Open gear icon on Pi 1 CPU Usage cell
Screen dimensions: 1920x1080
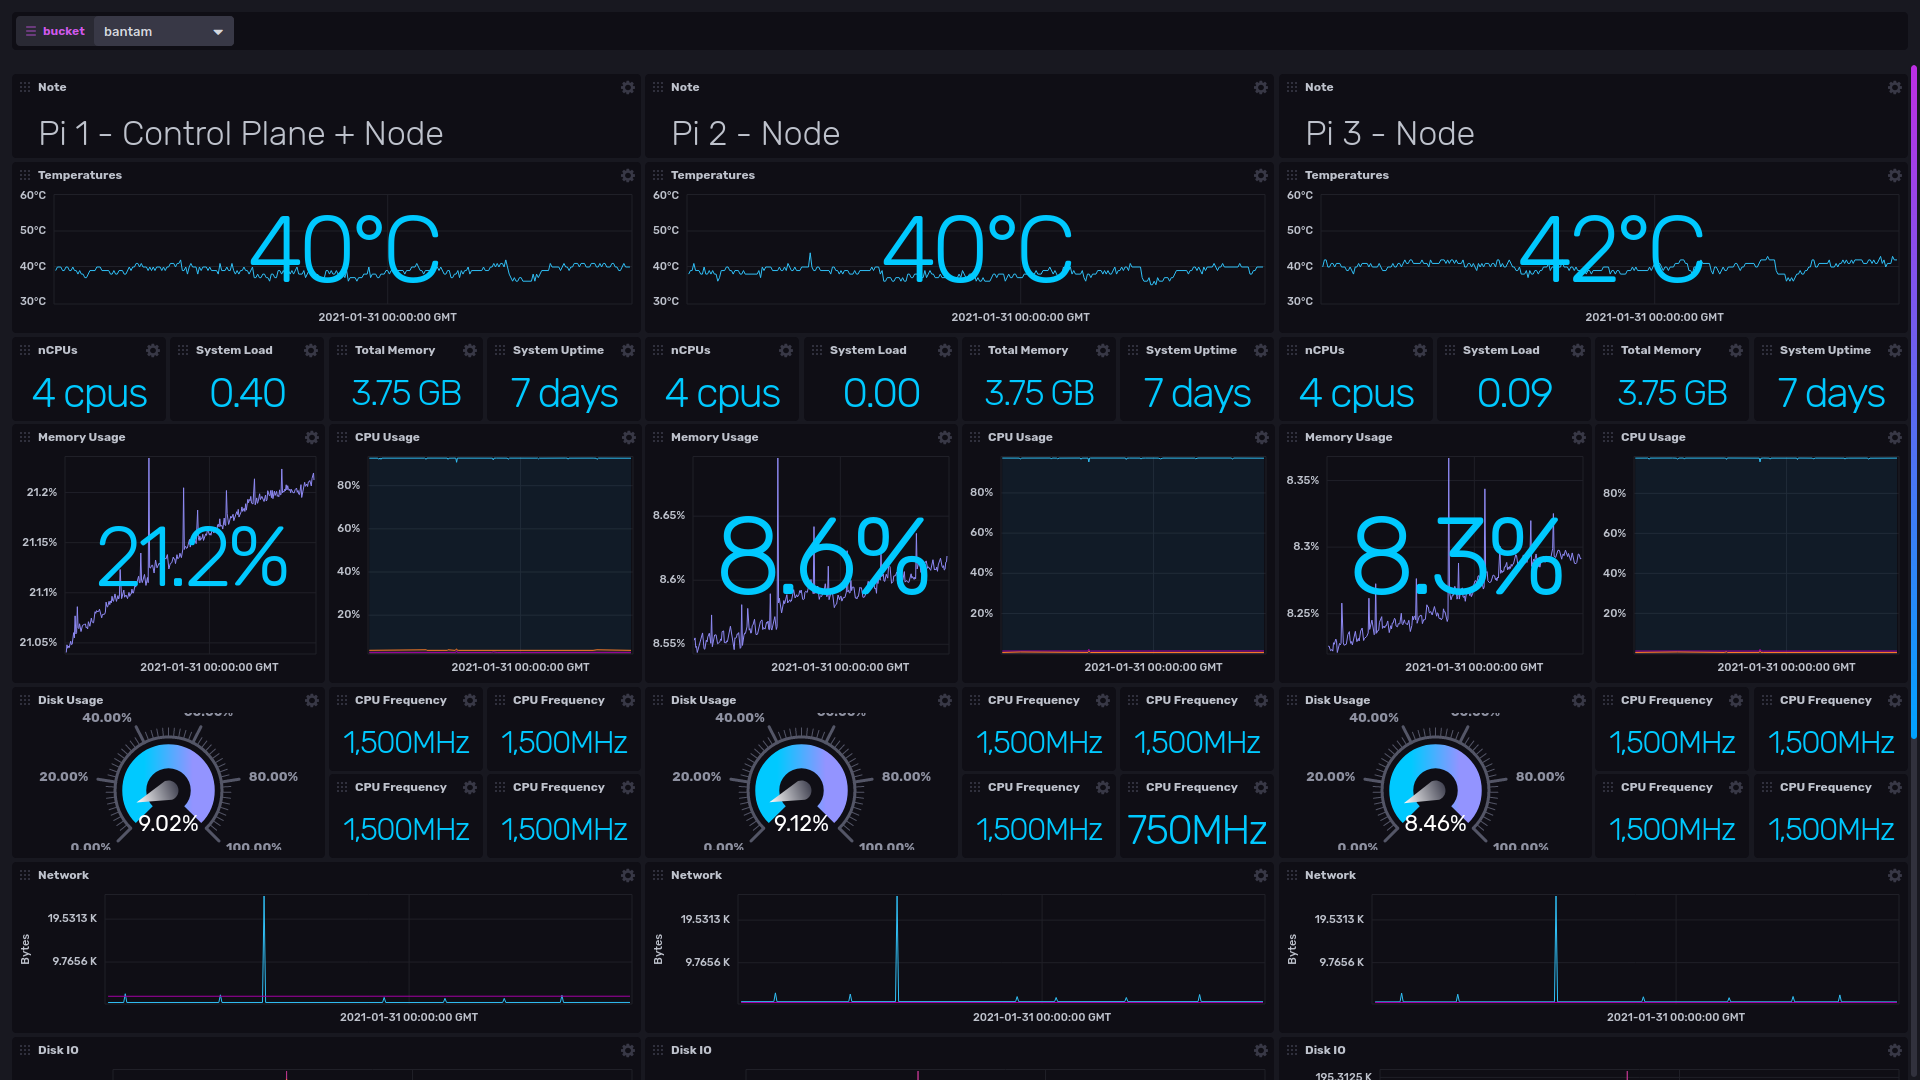click(628, 437)
